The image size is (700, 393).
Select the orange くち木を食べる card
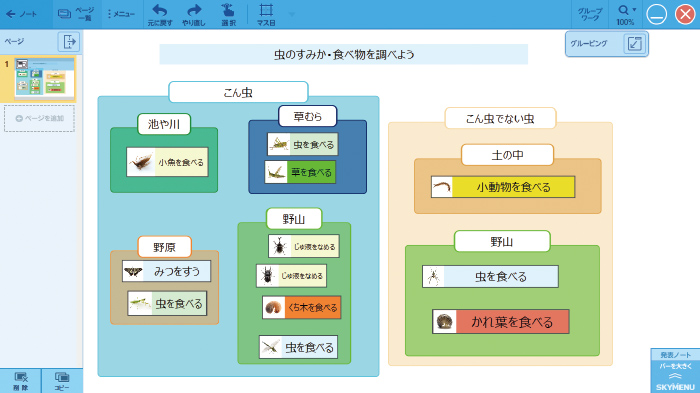tap(302, 307)
